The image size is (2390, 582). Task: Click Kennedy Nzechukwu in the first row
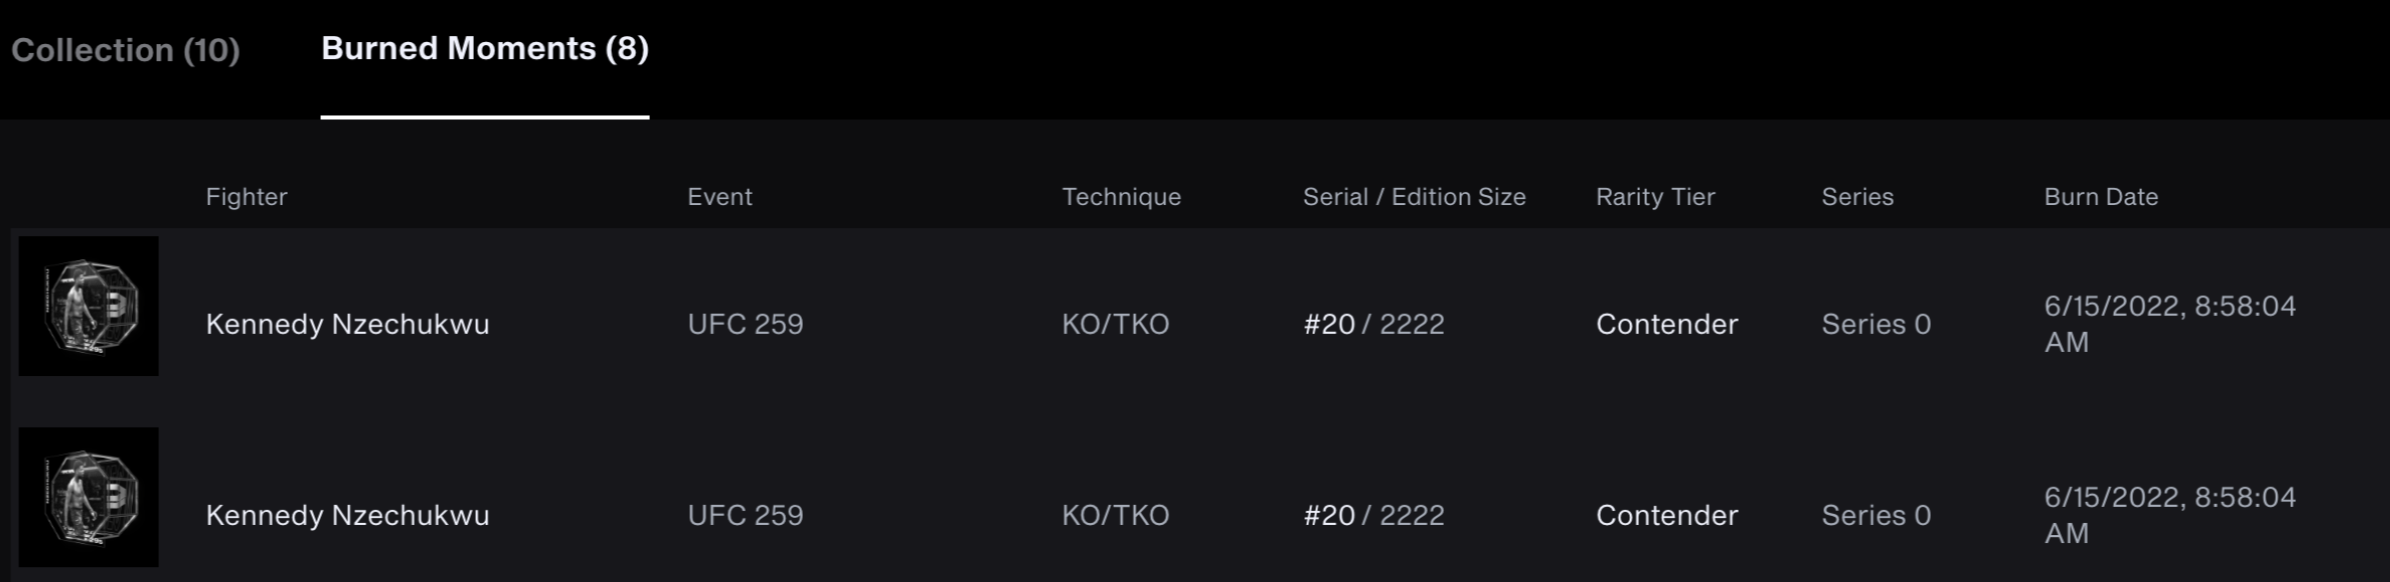(347, 325)
